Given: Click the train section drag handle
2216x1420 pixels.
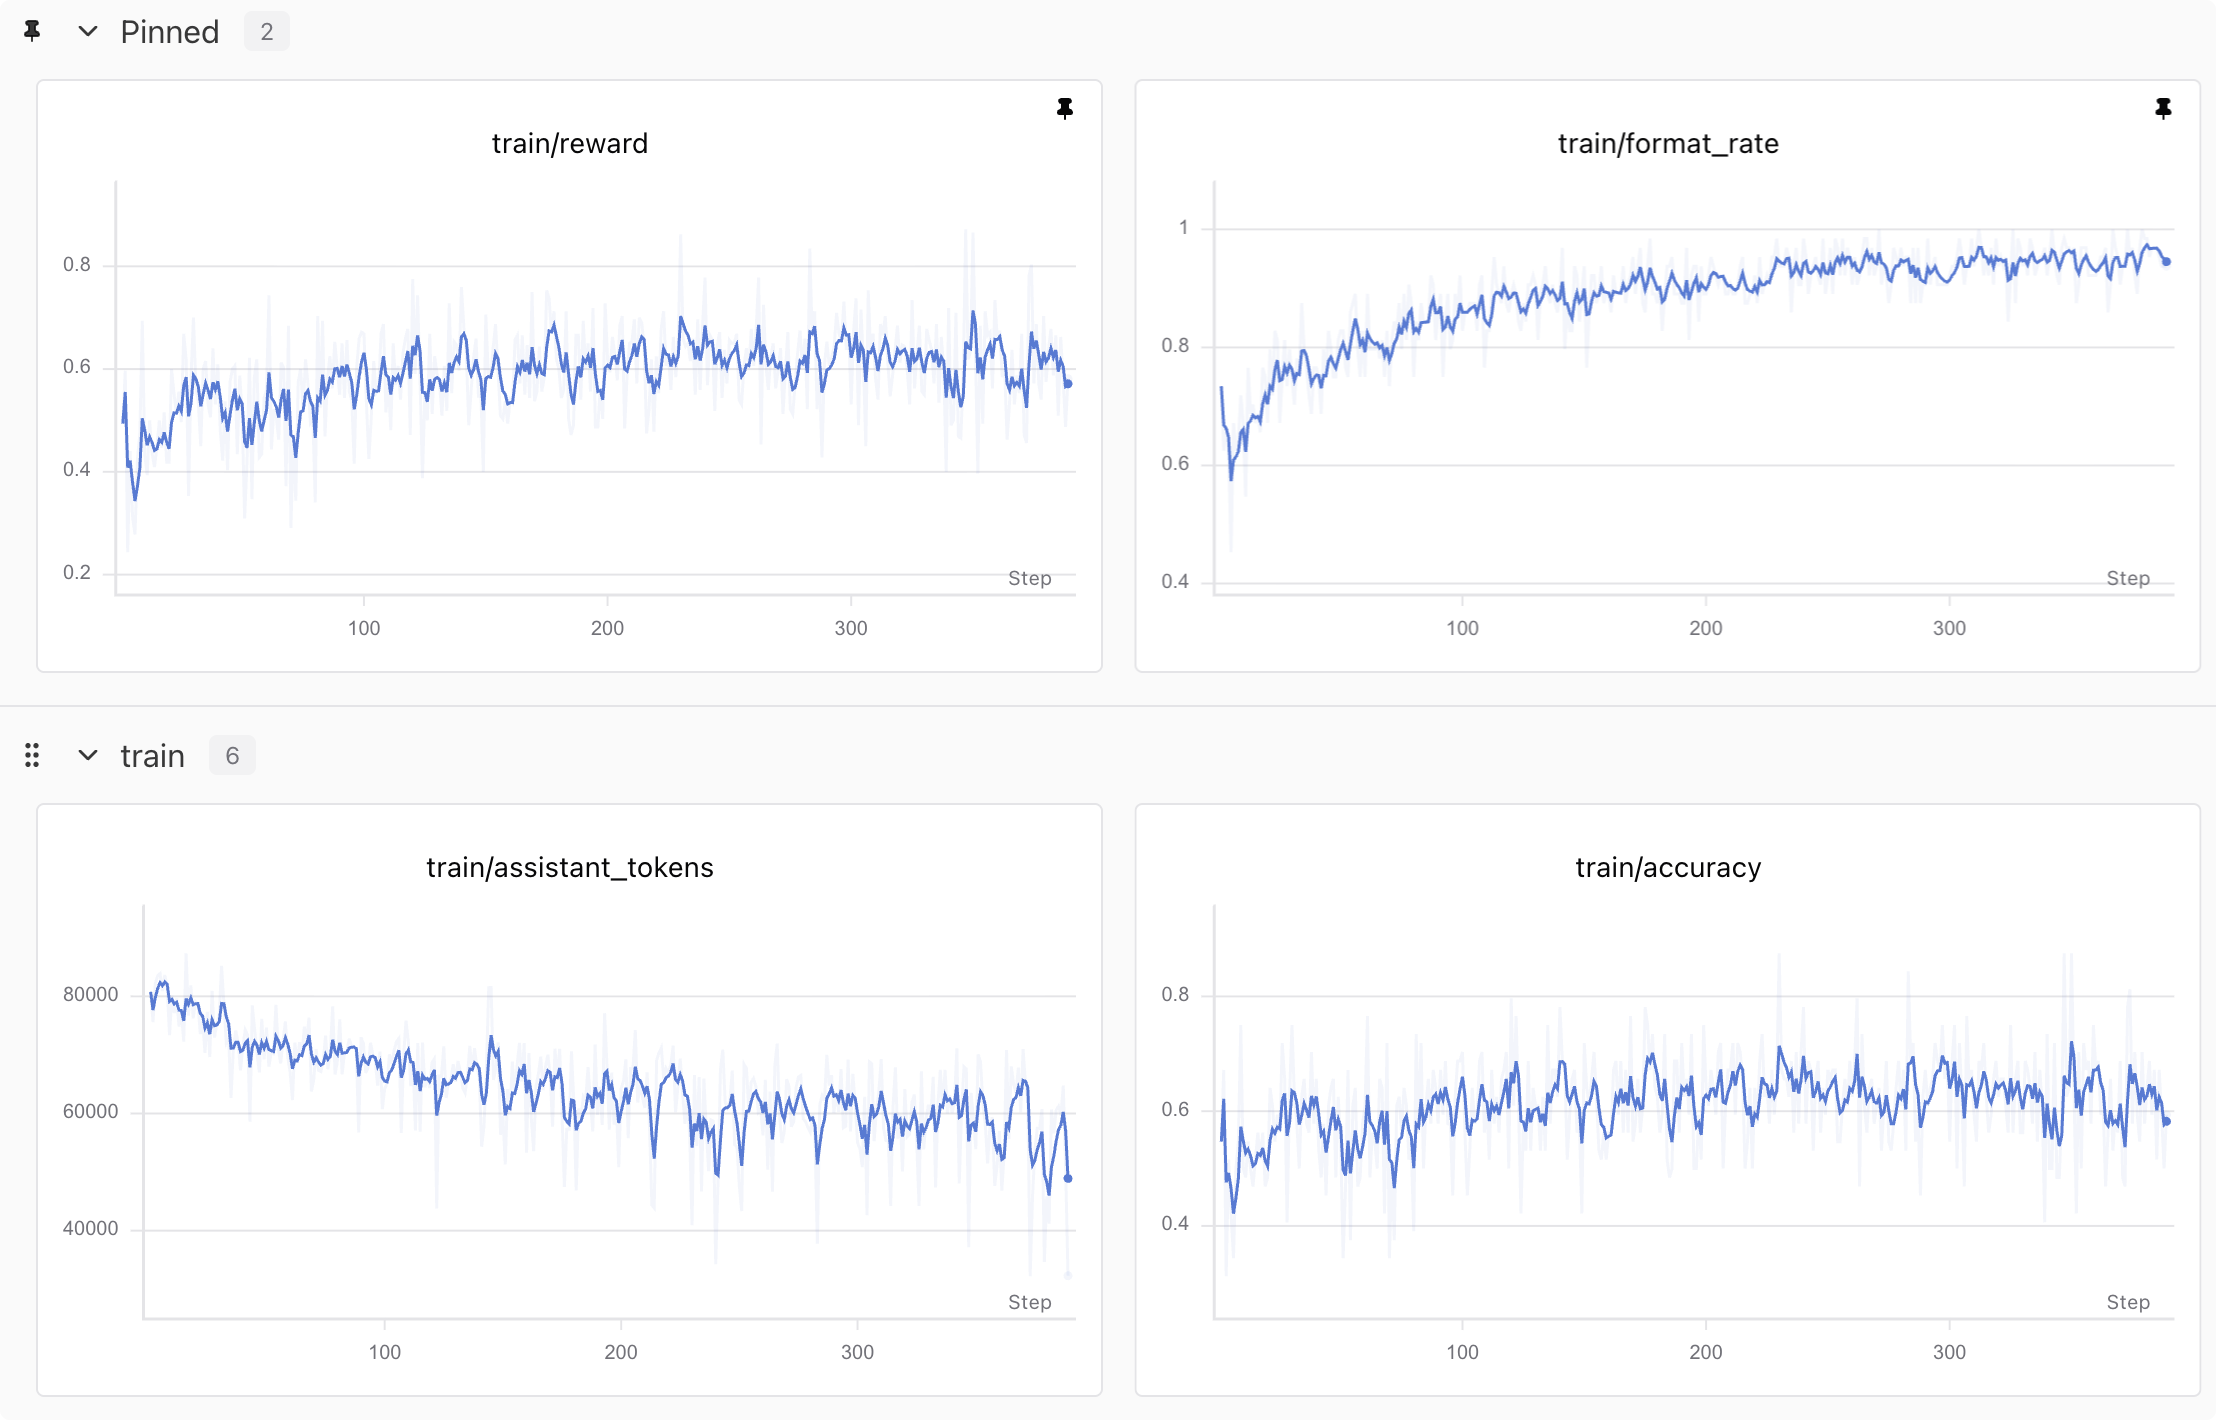Looking at the screenshot, I should (32, 755).
